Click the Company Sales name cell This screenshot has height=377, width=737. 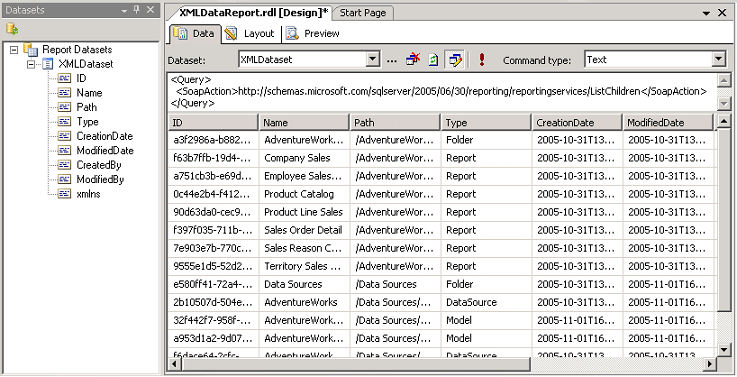305,158
